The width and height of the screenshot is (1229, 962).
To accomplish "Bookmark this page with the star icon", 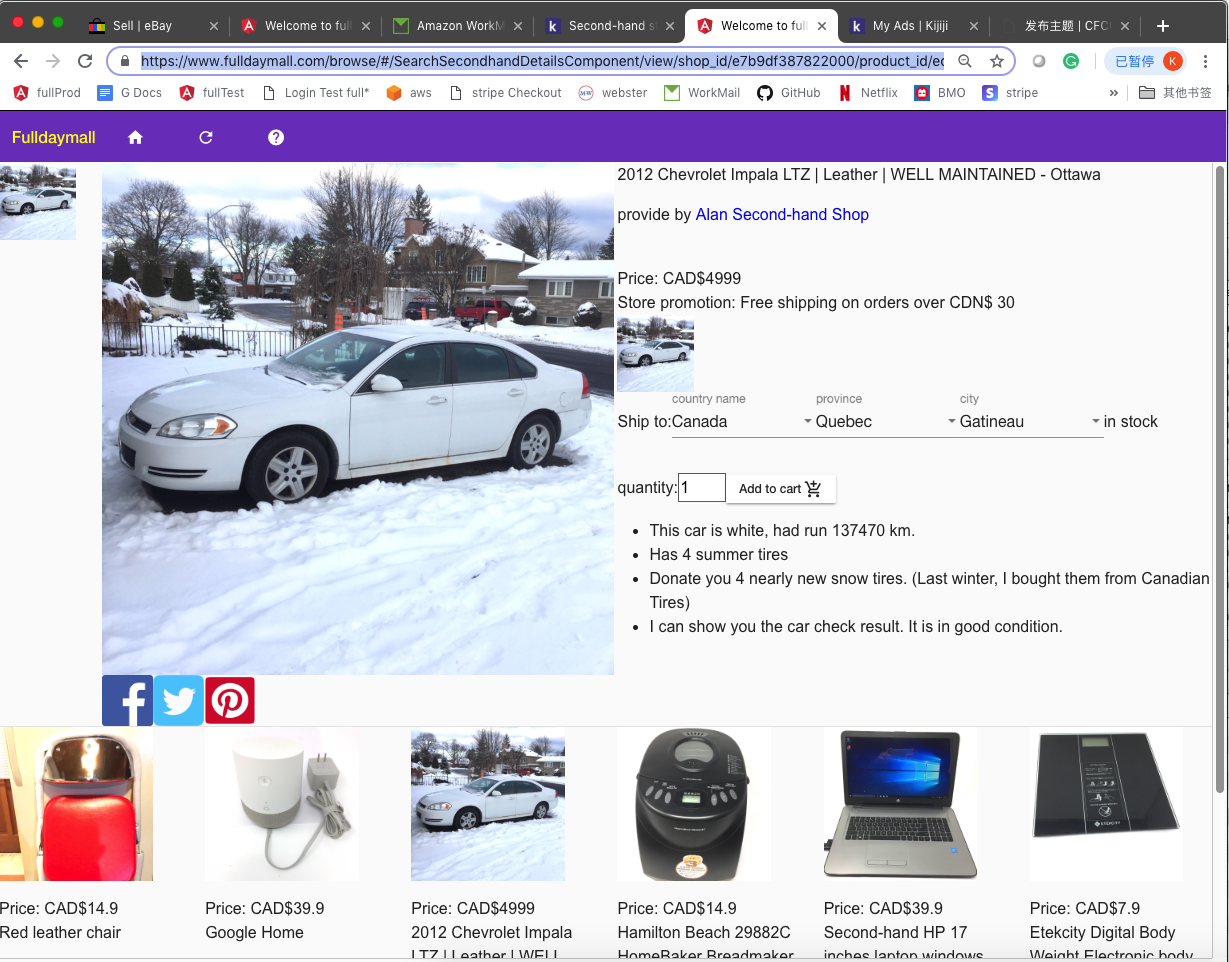I will click(x=996, y=61).
